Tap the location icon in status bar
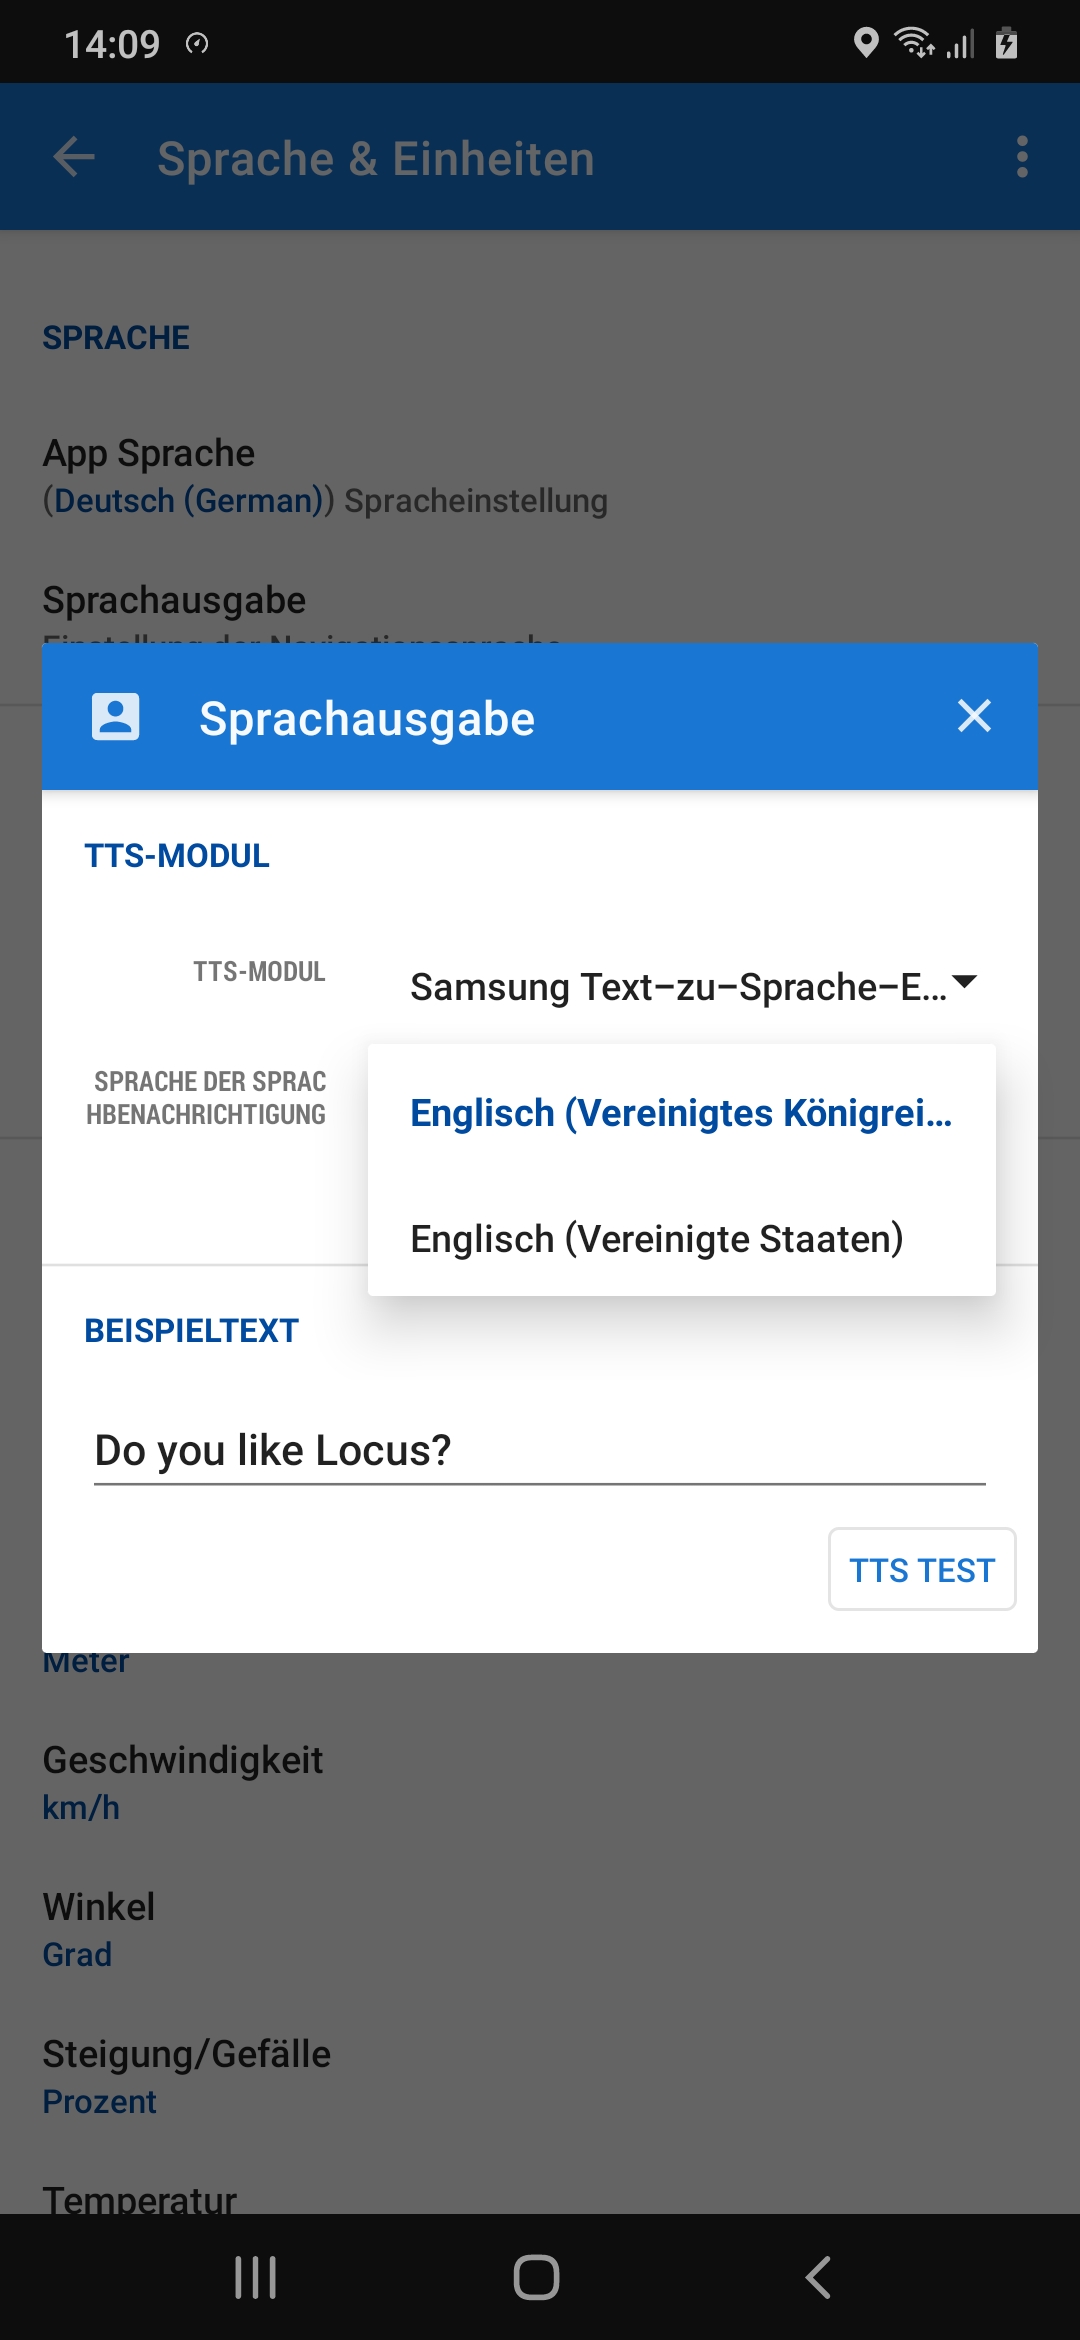Viewport: 1080px width, 2340px height. [x=866, y=43]
